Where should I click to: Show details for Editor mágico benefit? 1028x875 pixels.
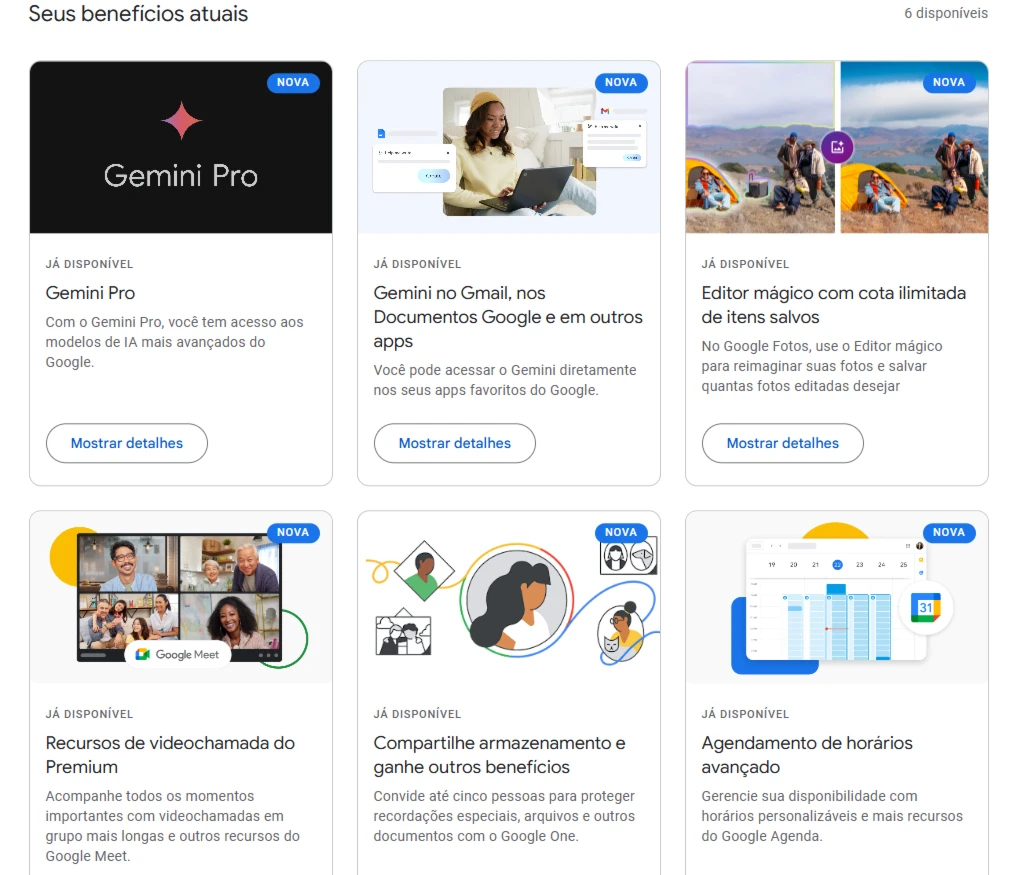click(783, 443)
